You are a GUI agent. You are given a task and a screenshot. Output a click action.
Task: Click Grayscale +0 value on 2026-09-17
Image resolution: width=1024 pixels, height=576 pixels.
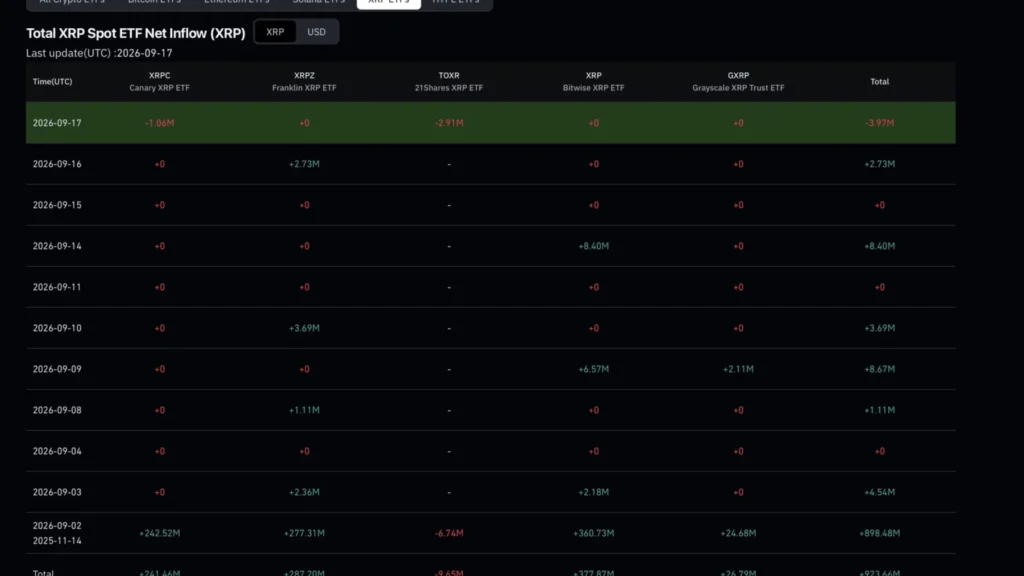[x=738, y=123]
